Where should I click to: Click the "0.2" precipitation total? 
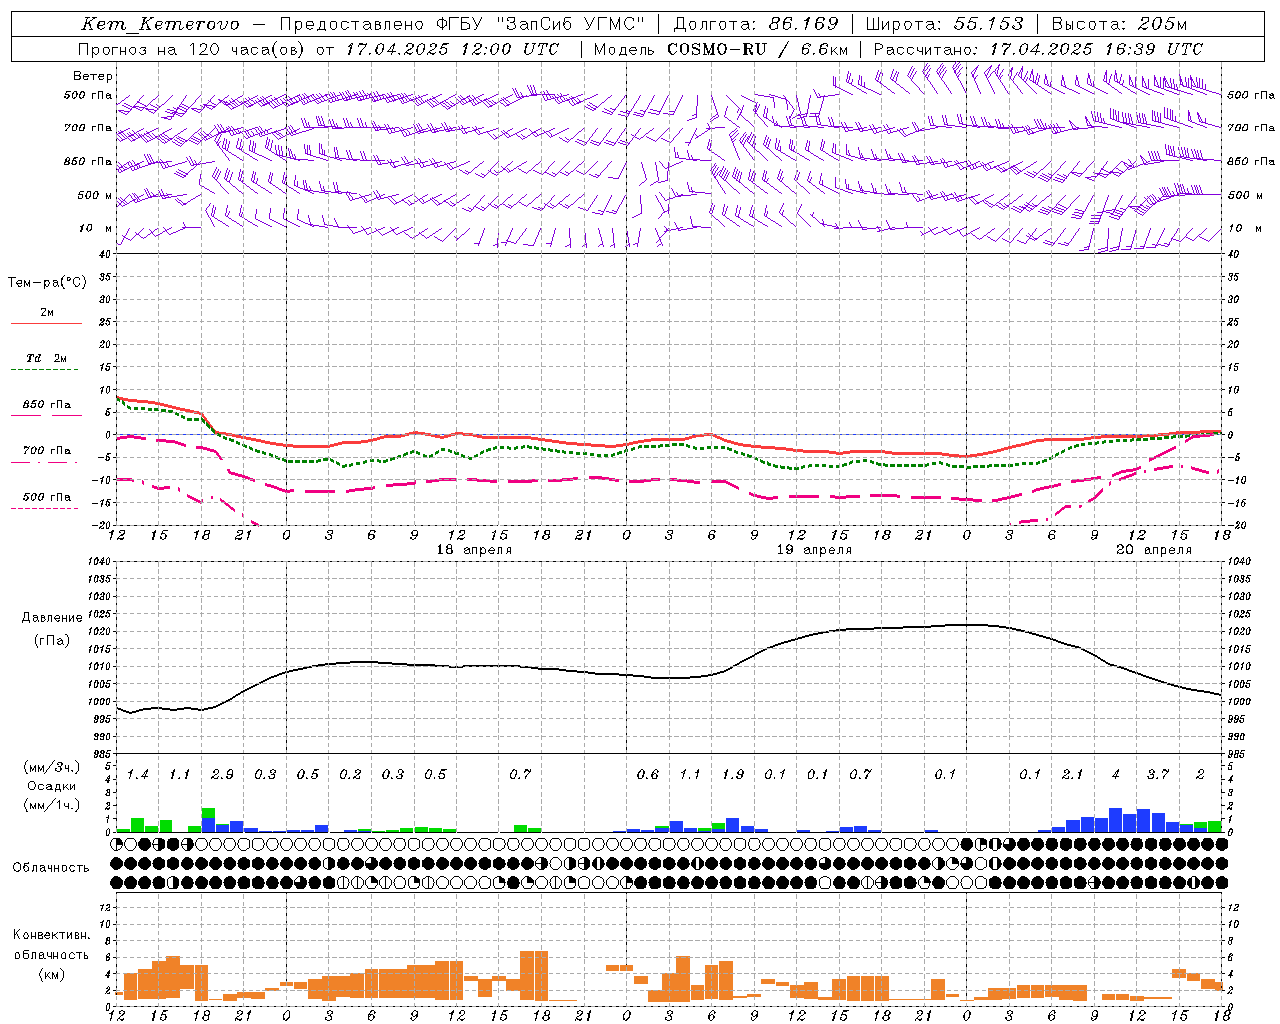pos(350,774)
